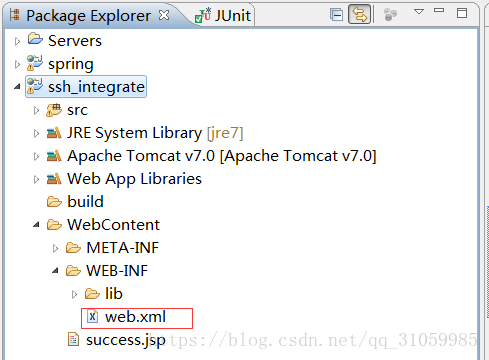Expand the Apache Tomcat v7.0 library
Viewport: 489px width, 360px height.
coord(36,156)
